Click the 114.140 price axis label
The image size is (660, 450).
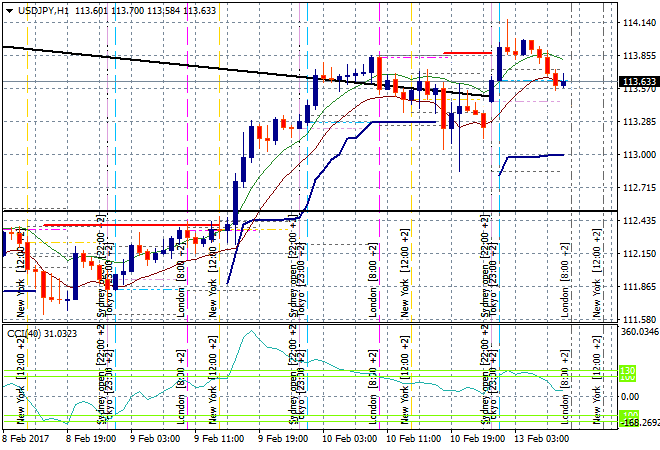637,22
